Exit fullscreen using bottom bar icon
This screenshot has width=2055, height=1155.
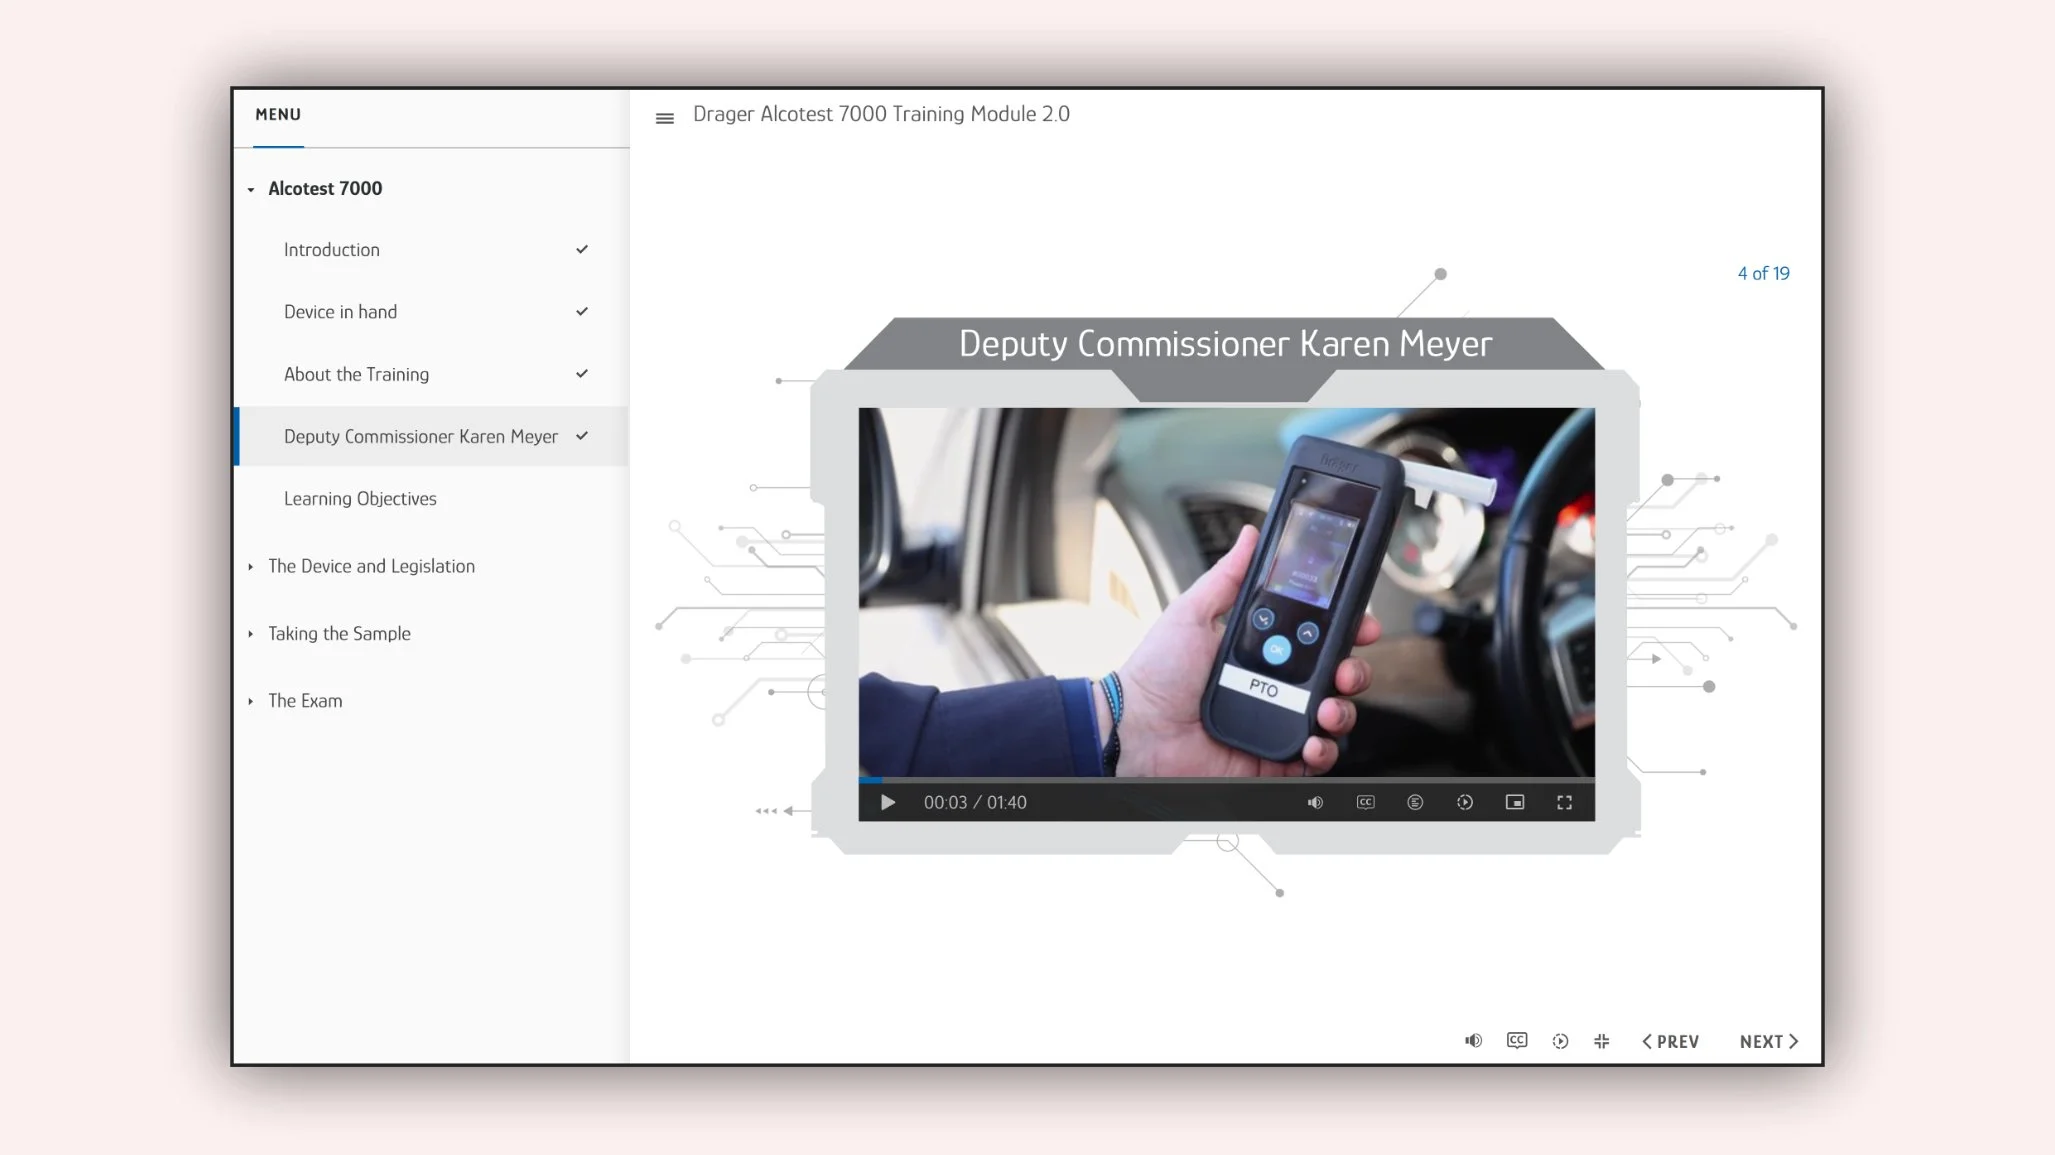pyautogui.click(x=1602, y=1041)
